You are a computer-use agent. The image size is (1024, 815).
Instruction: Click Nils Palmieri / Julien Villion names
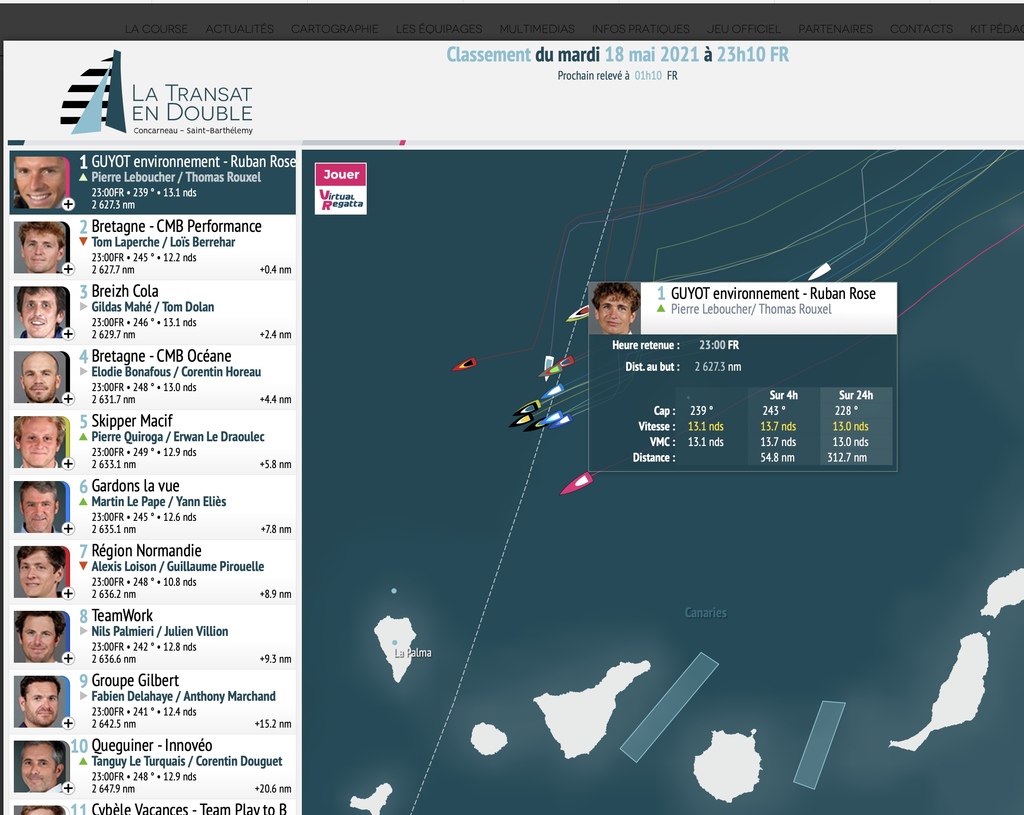coord(160,631)
